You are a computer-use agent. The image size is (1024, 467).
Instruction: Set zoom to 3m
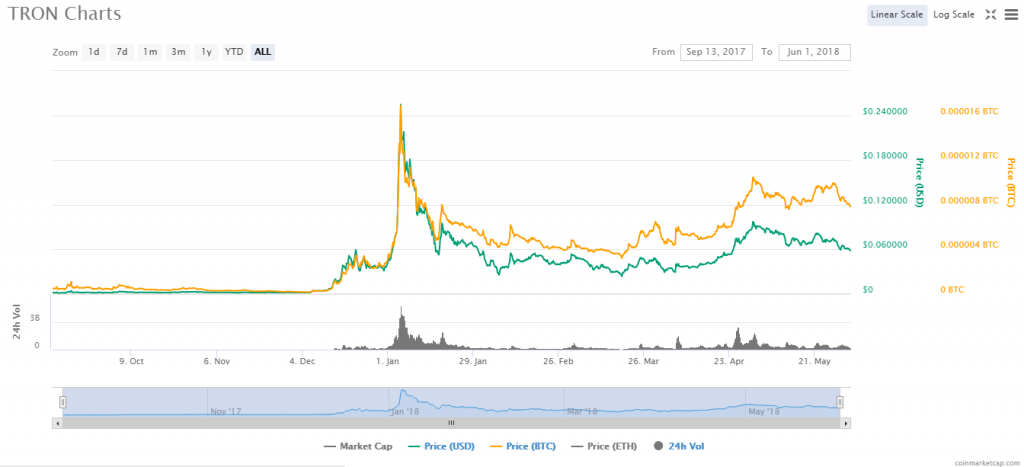178,52
